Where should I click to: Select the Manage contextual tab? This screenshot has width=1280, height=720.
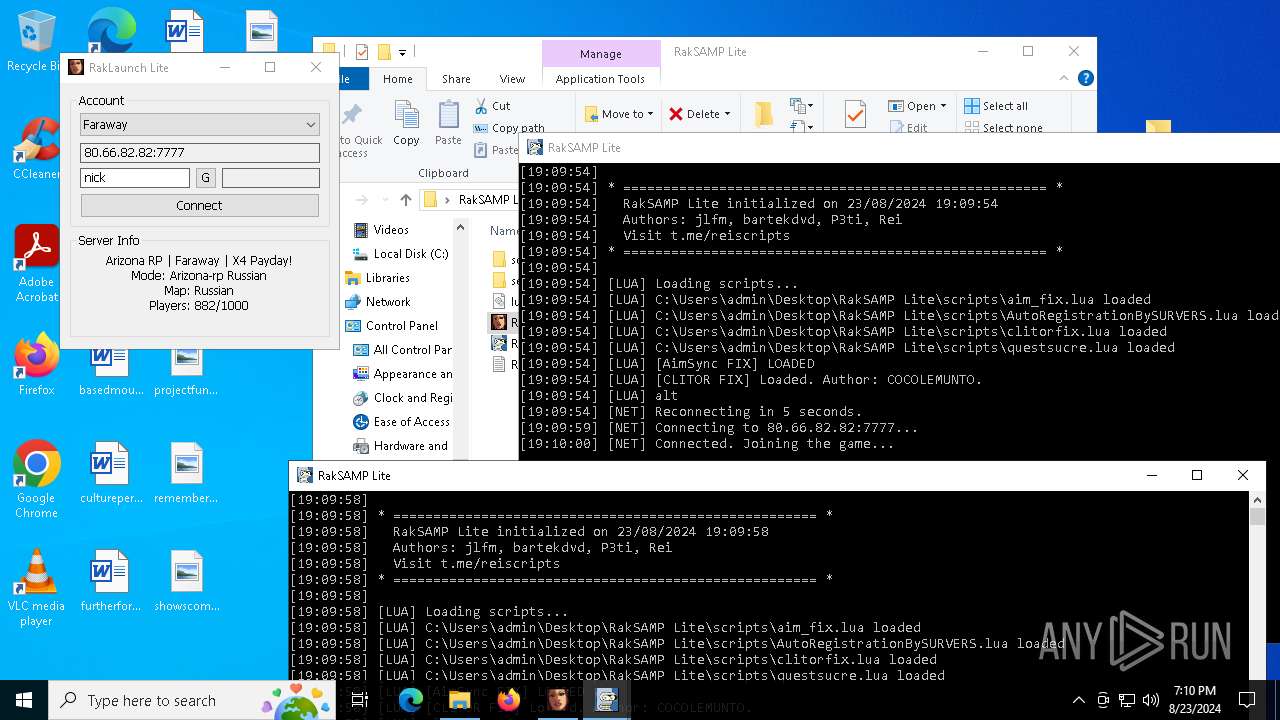pos(600,54)
